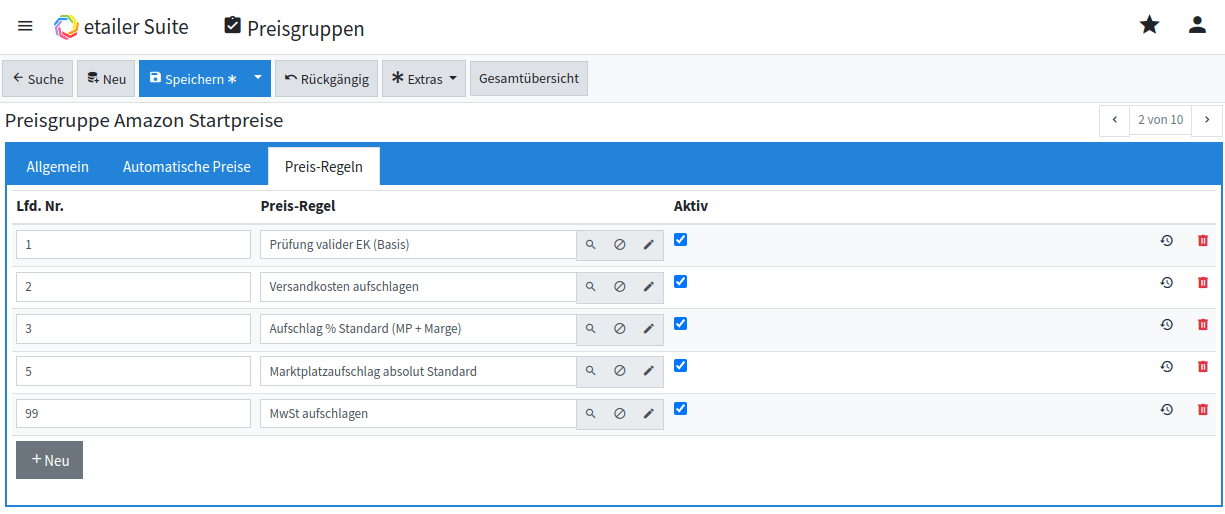Open the Automatische Preise tab
1225x514 pixels.
click(186, 167)
